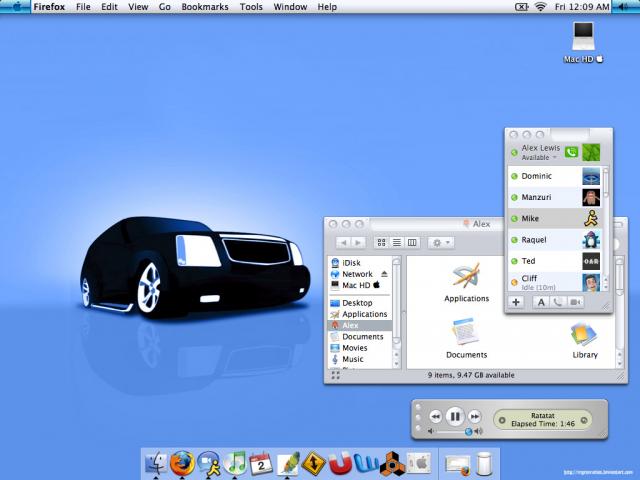Start video chat camera button
Viewport: 640px width, 480px height.
[575, 302]
